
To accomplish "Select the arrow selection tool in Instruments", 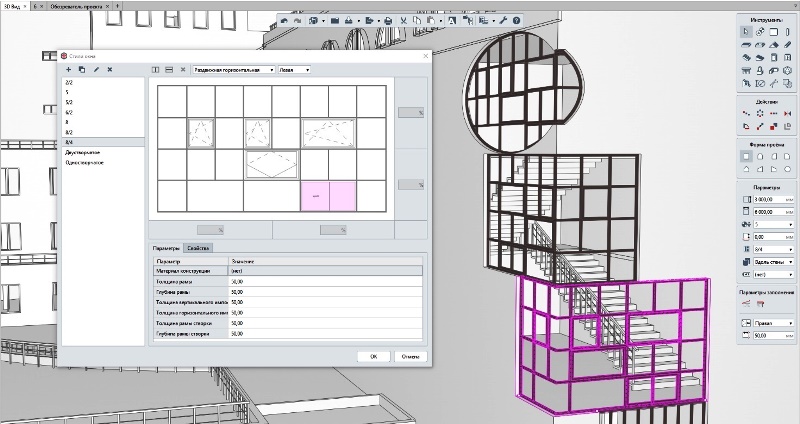I will click(746, 31).
